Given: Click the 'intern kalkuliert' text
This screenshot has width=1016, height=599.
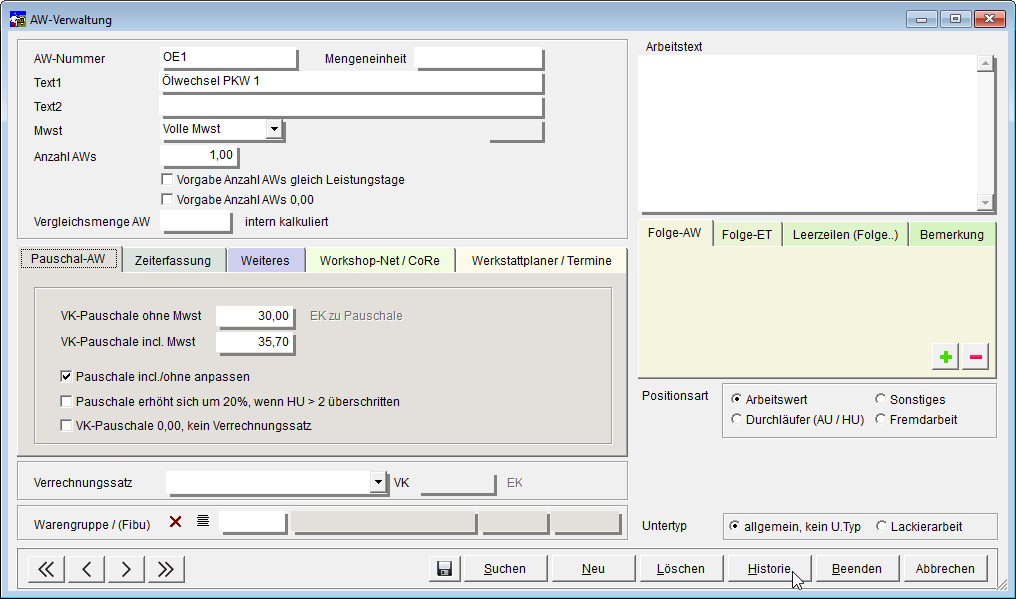Looking at the screenshot, I should coord(286,222).
